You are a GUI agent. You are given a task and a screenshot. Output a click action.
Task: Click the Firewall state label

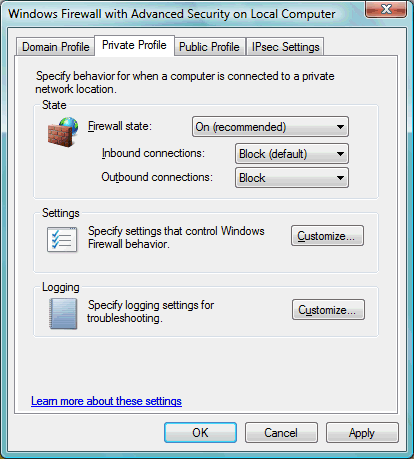click(120, 126)
